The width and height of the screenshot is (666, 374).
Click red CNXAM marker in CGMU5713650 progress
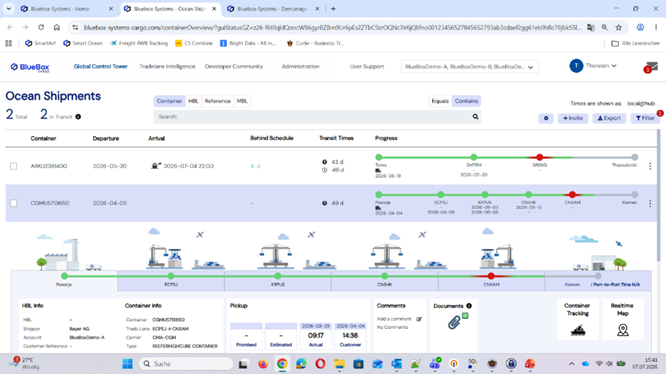click(x=572, y=194)
